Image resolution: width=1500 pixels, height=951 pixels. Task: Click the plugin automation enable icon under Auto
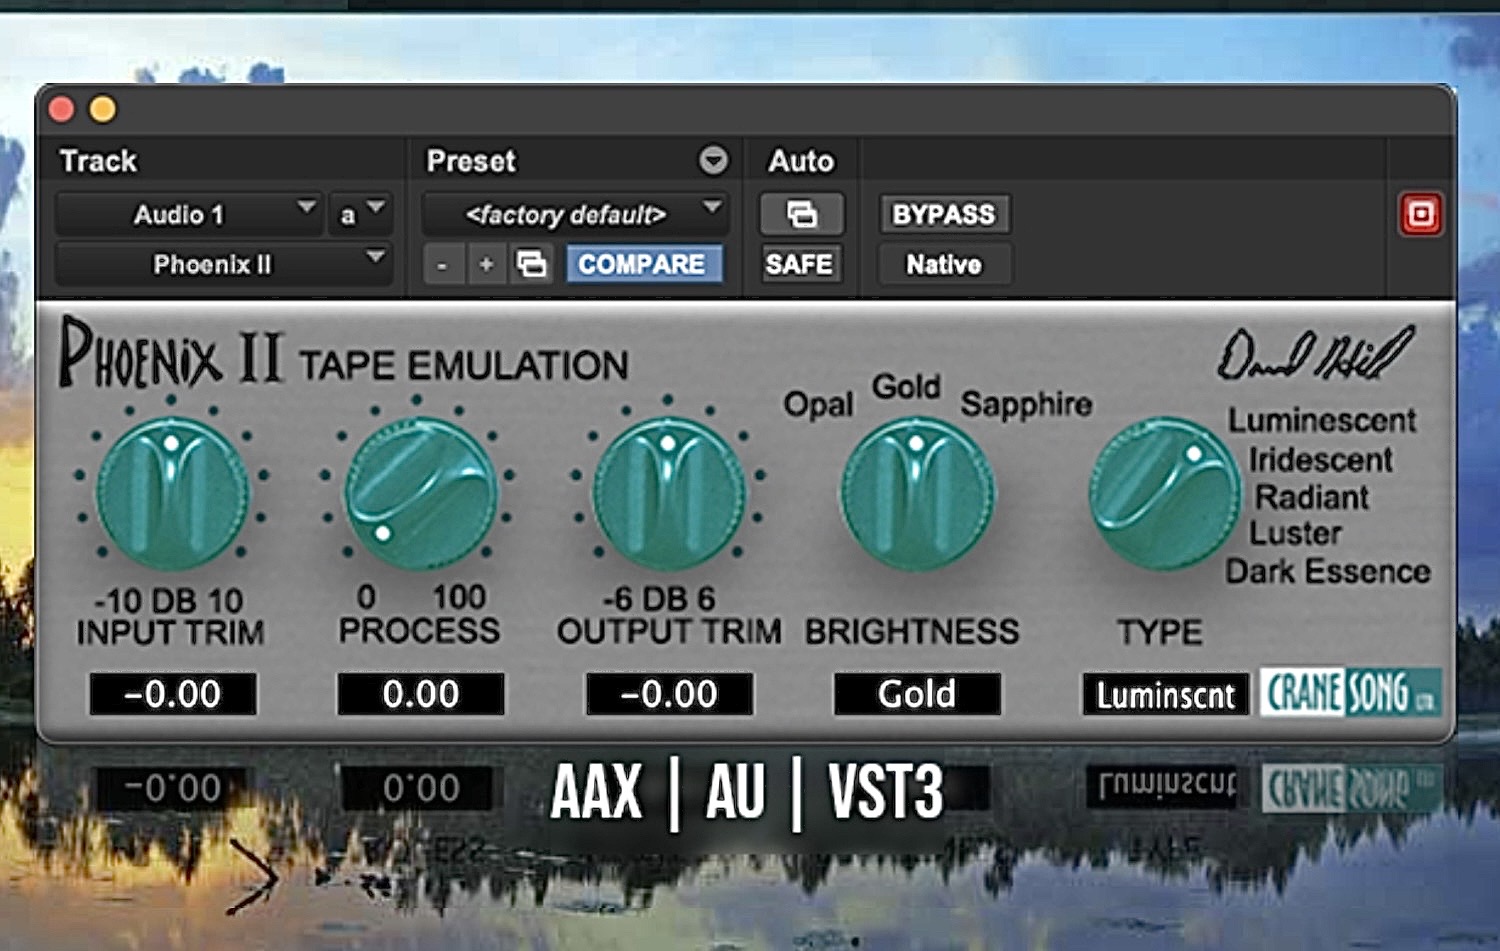click(x=800, y=213)
